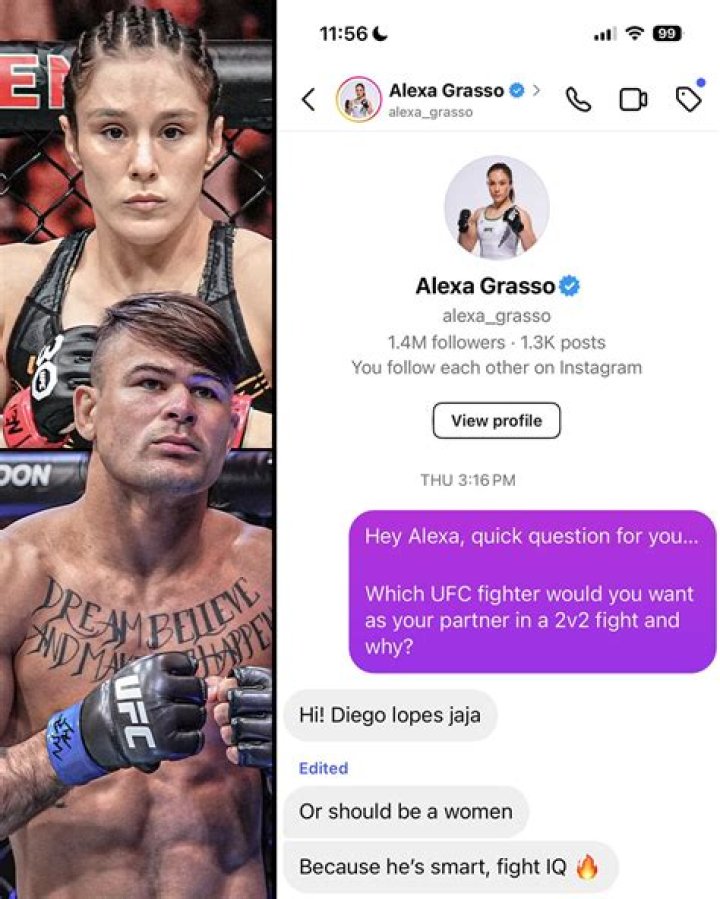Select the 'Hi! Diego lopes jaja' message

(x=390, y=715)
